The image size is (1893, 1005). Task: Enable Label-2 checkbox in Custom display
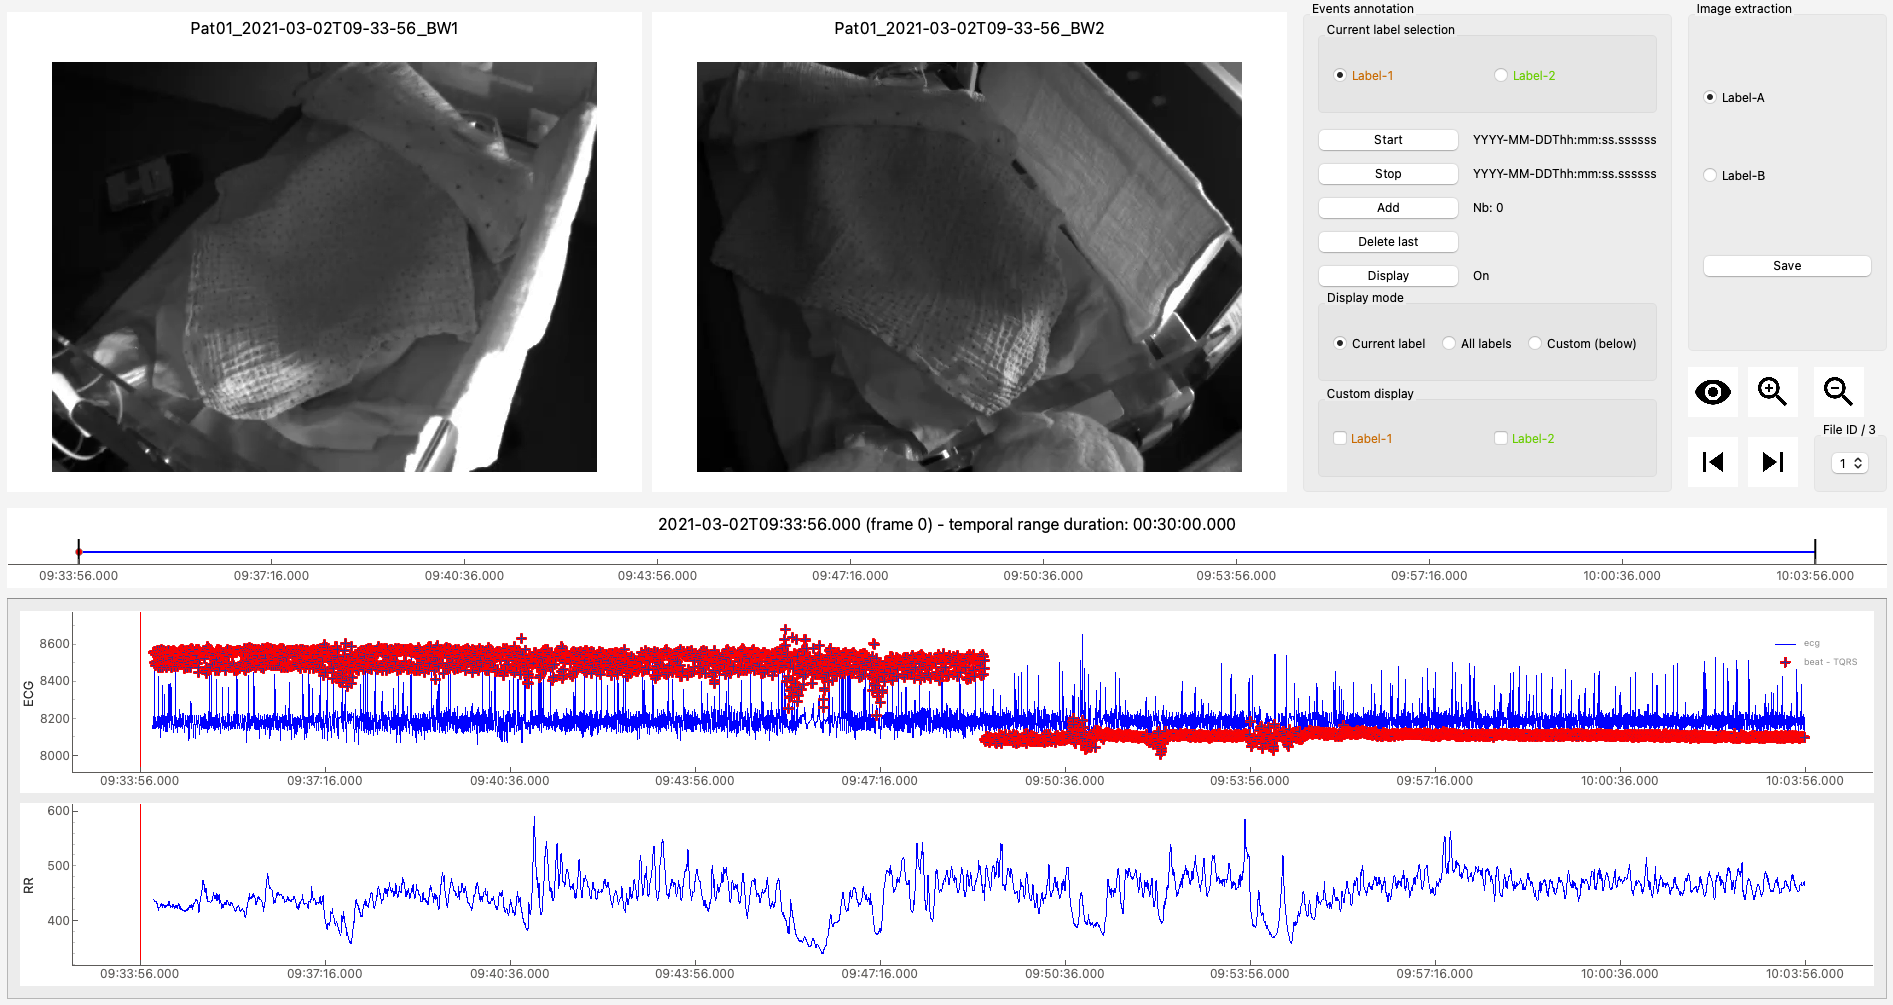point(1501,438)
